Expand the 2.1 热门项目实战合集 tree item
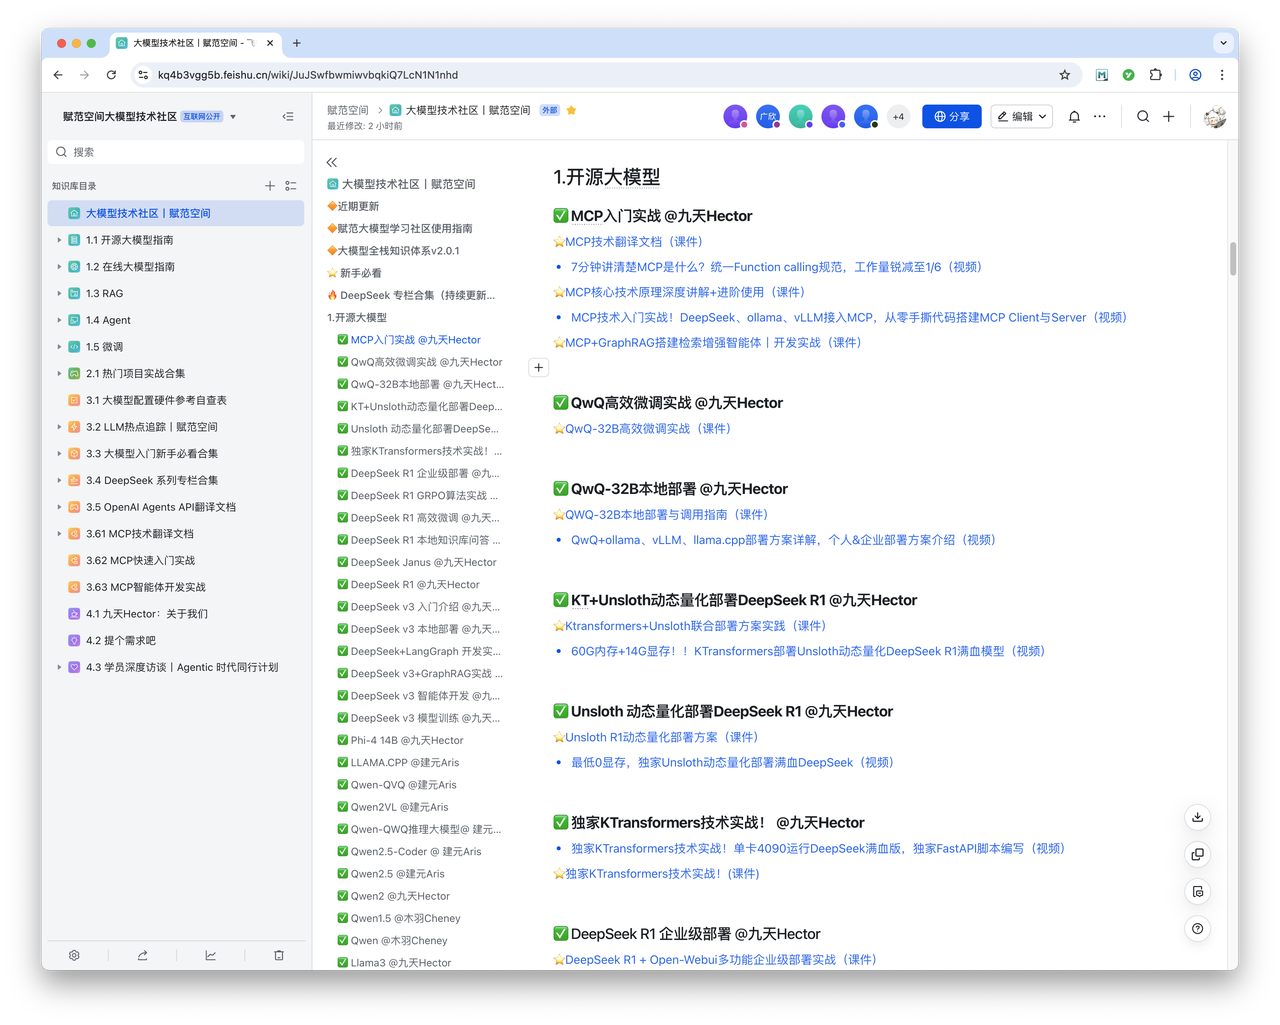This screenshot has height=1025, width=1280. pyautogui.click(x=59, y=373)
